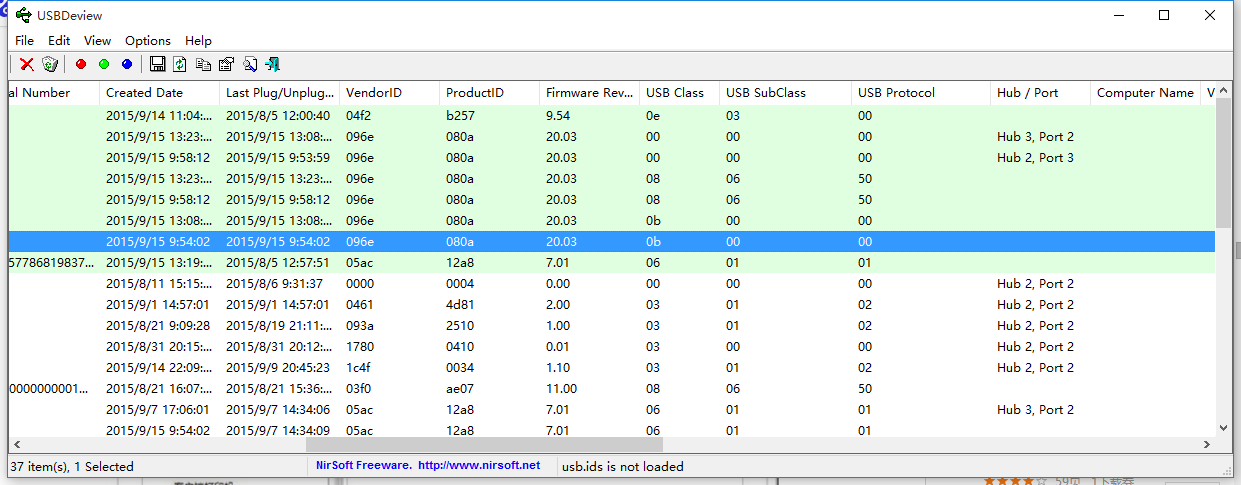Click the green circle enable icon
Screen dimensions: 1241x485
point(104,65)
